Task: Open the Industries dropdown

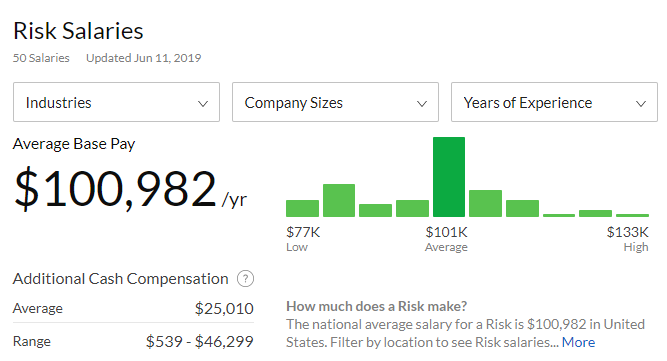Action: point(116,102)
